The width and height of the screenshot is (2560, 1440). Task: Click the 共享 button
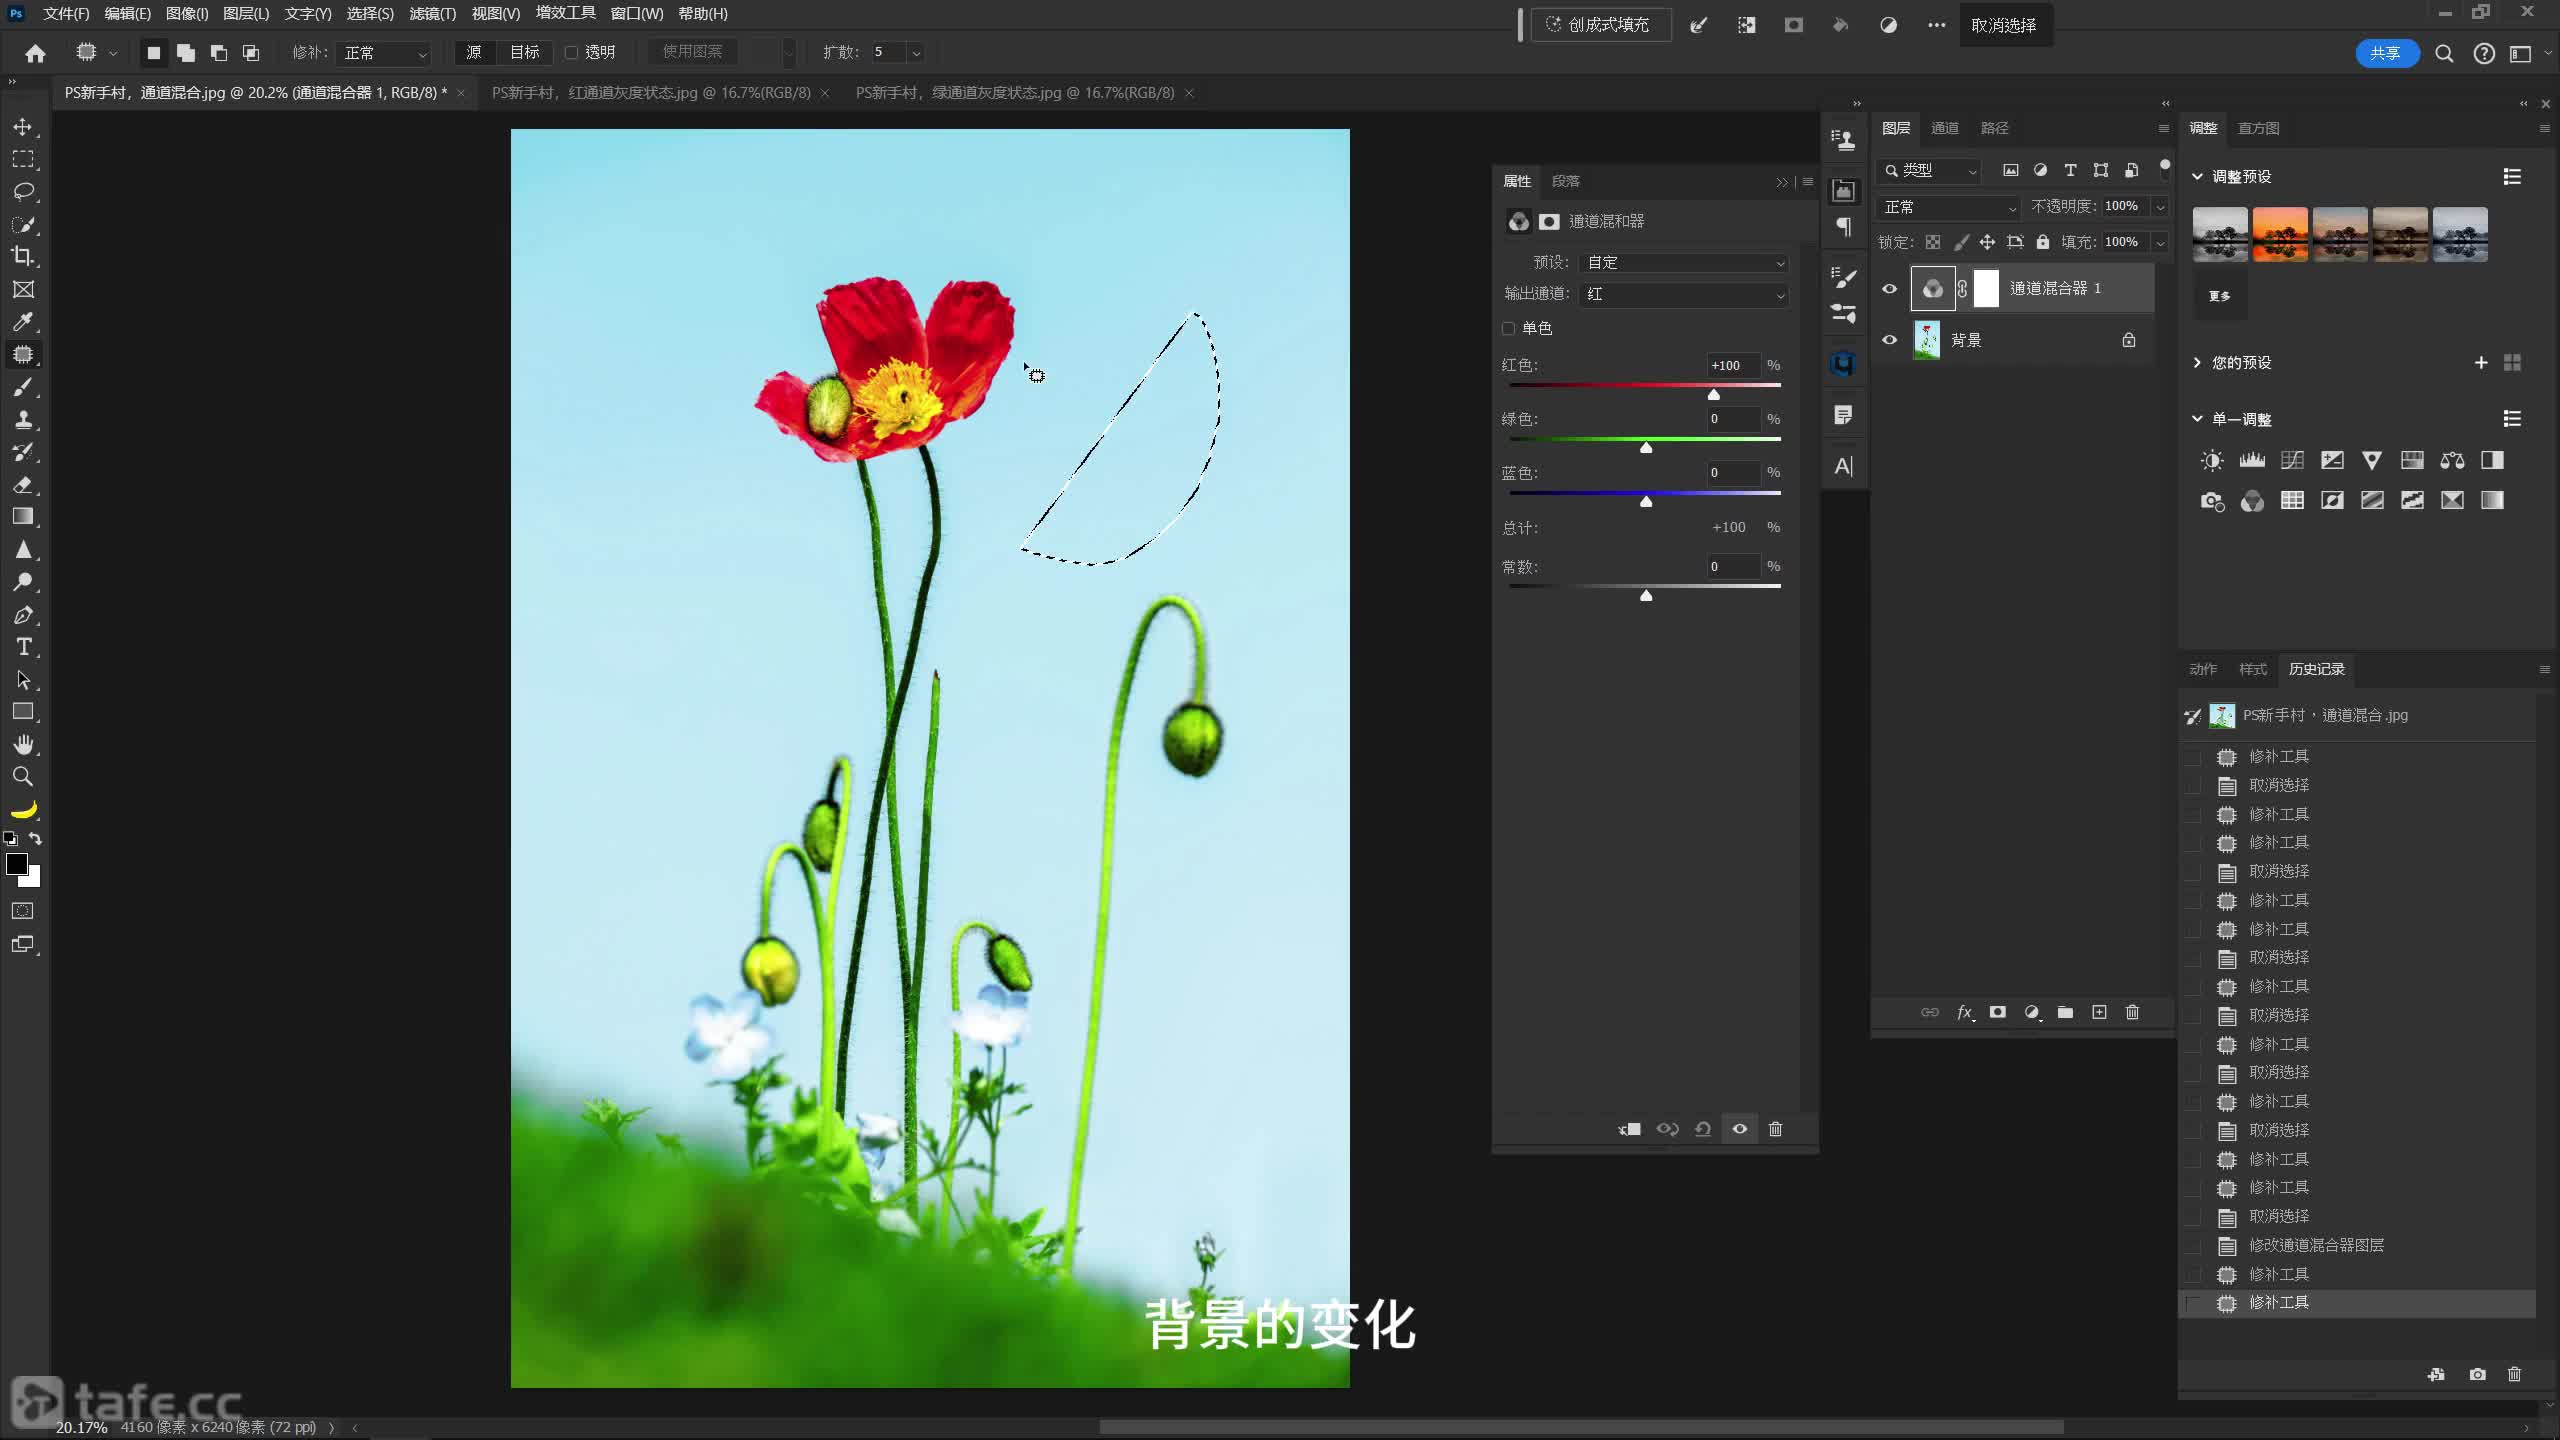click(x=2386, y=53)
